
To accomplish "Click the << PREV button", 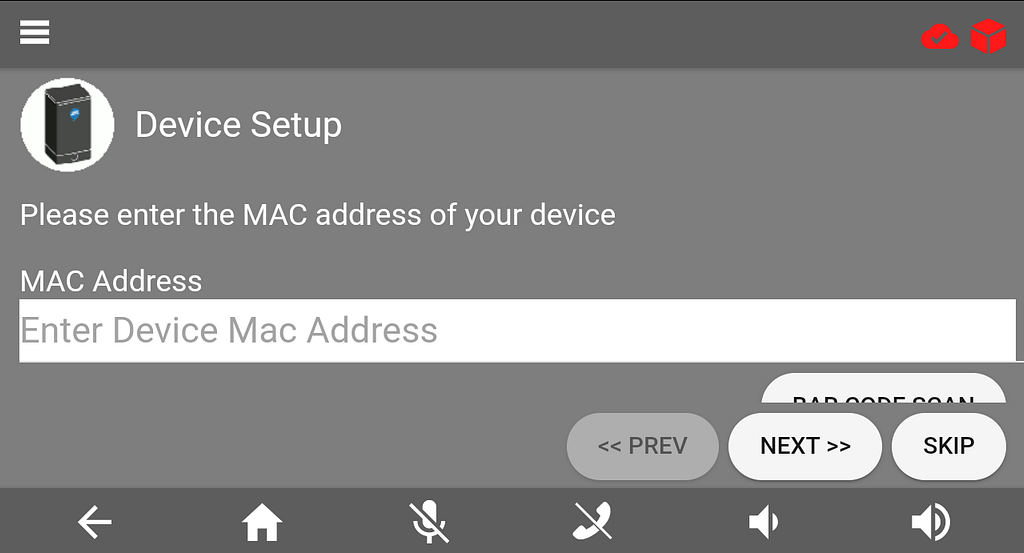I will (x=643, y=446).
